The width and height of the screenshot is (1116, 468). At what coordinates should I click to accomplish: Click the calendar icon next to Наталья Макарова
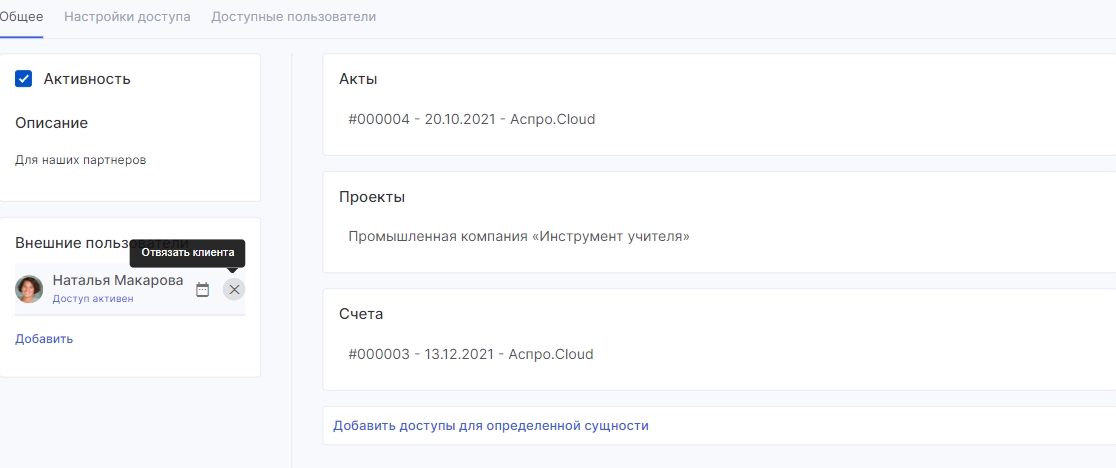pos(203,289)
